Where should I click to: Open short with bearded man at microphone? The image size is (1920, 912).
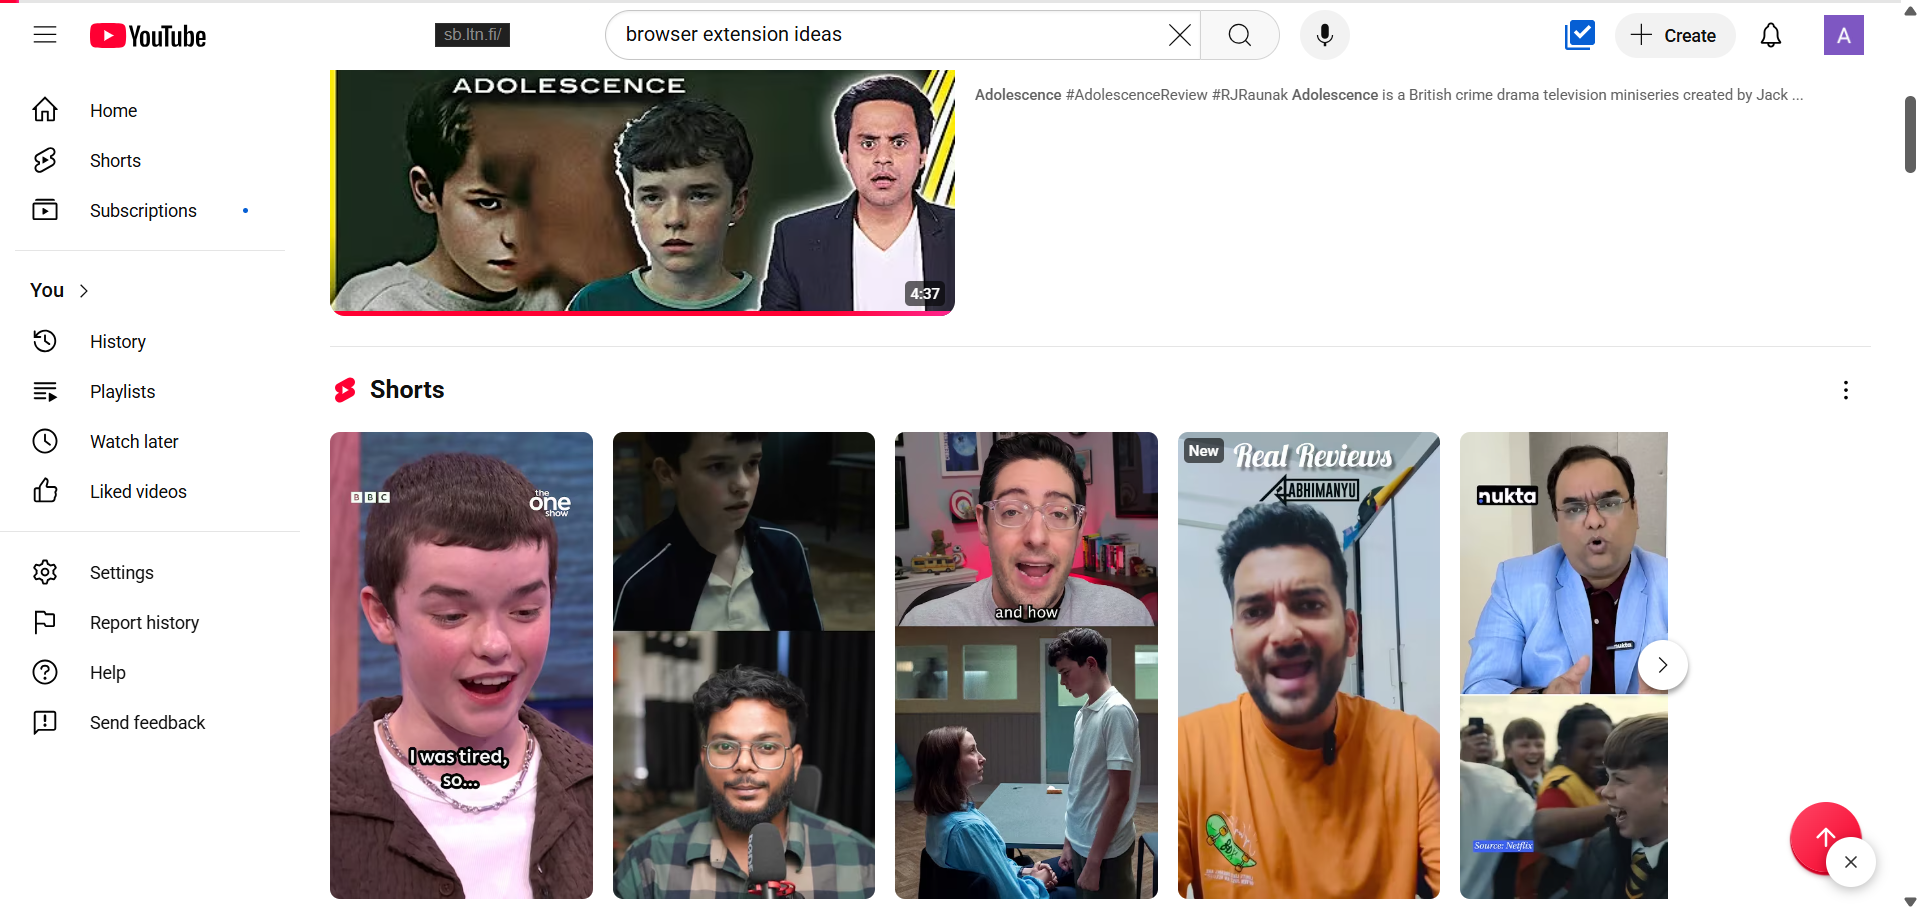pyautogui.click(x=744, y=665)
